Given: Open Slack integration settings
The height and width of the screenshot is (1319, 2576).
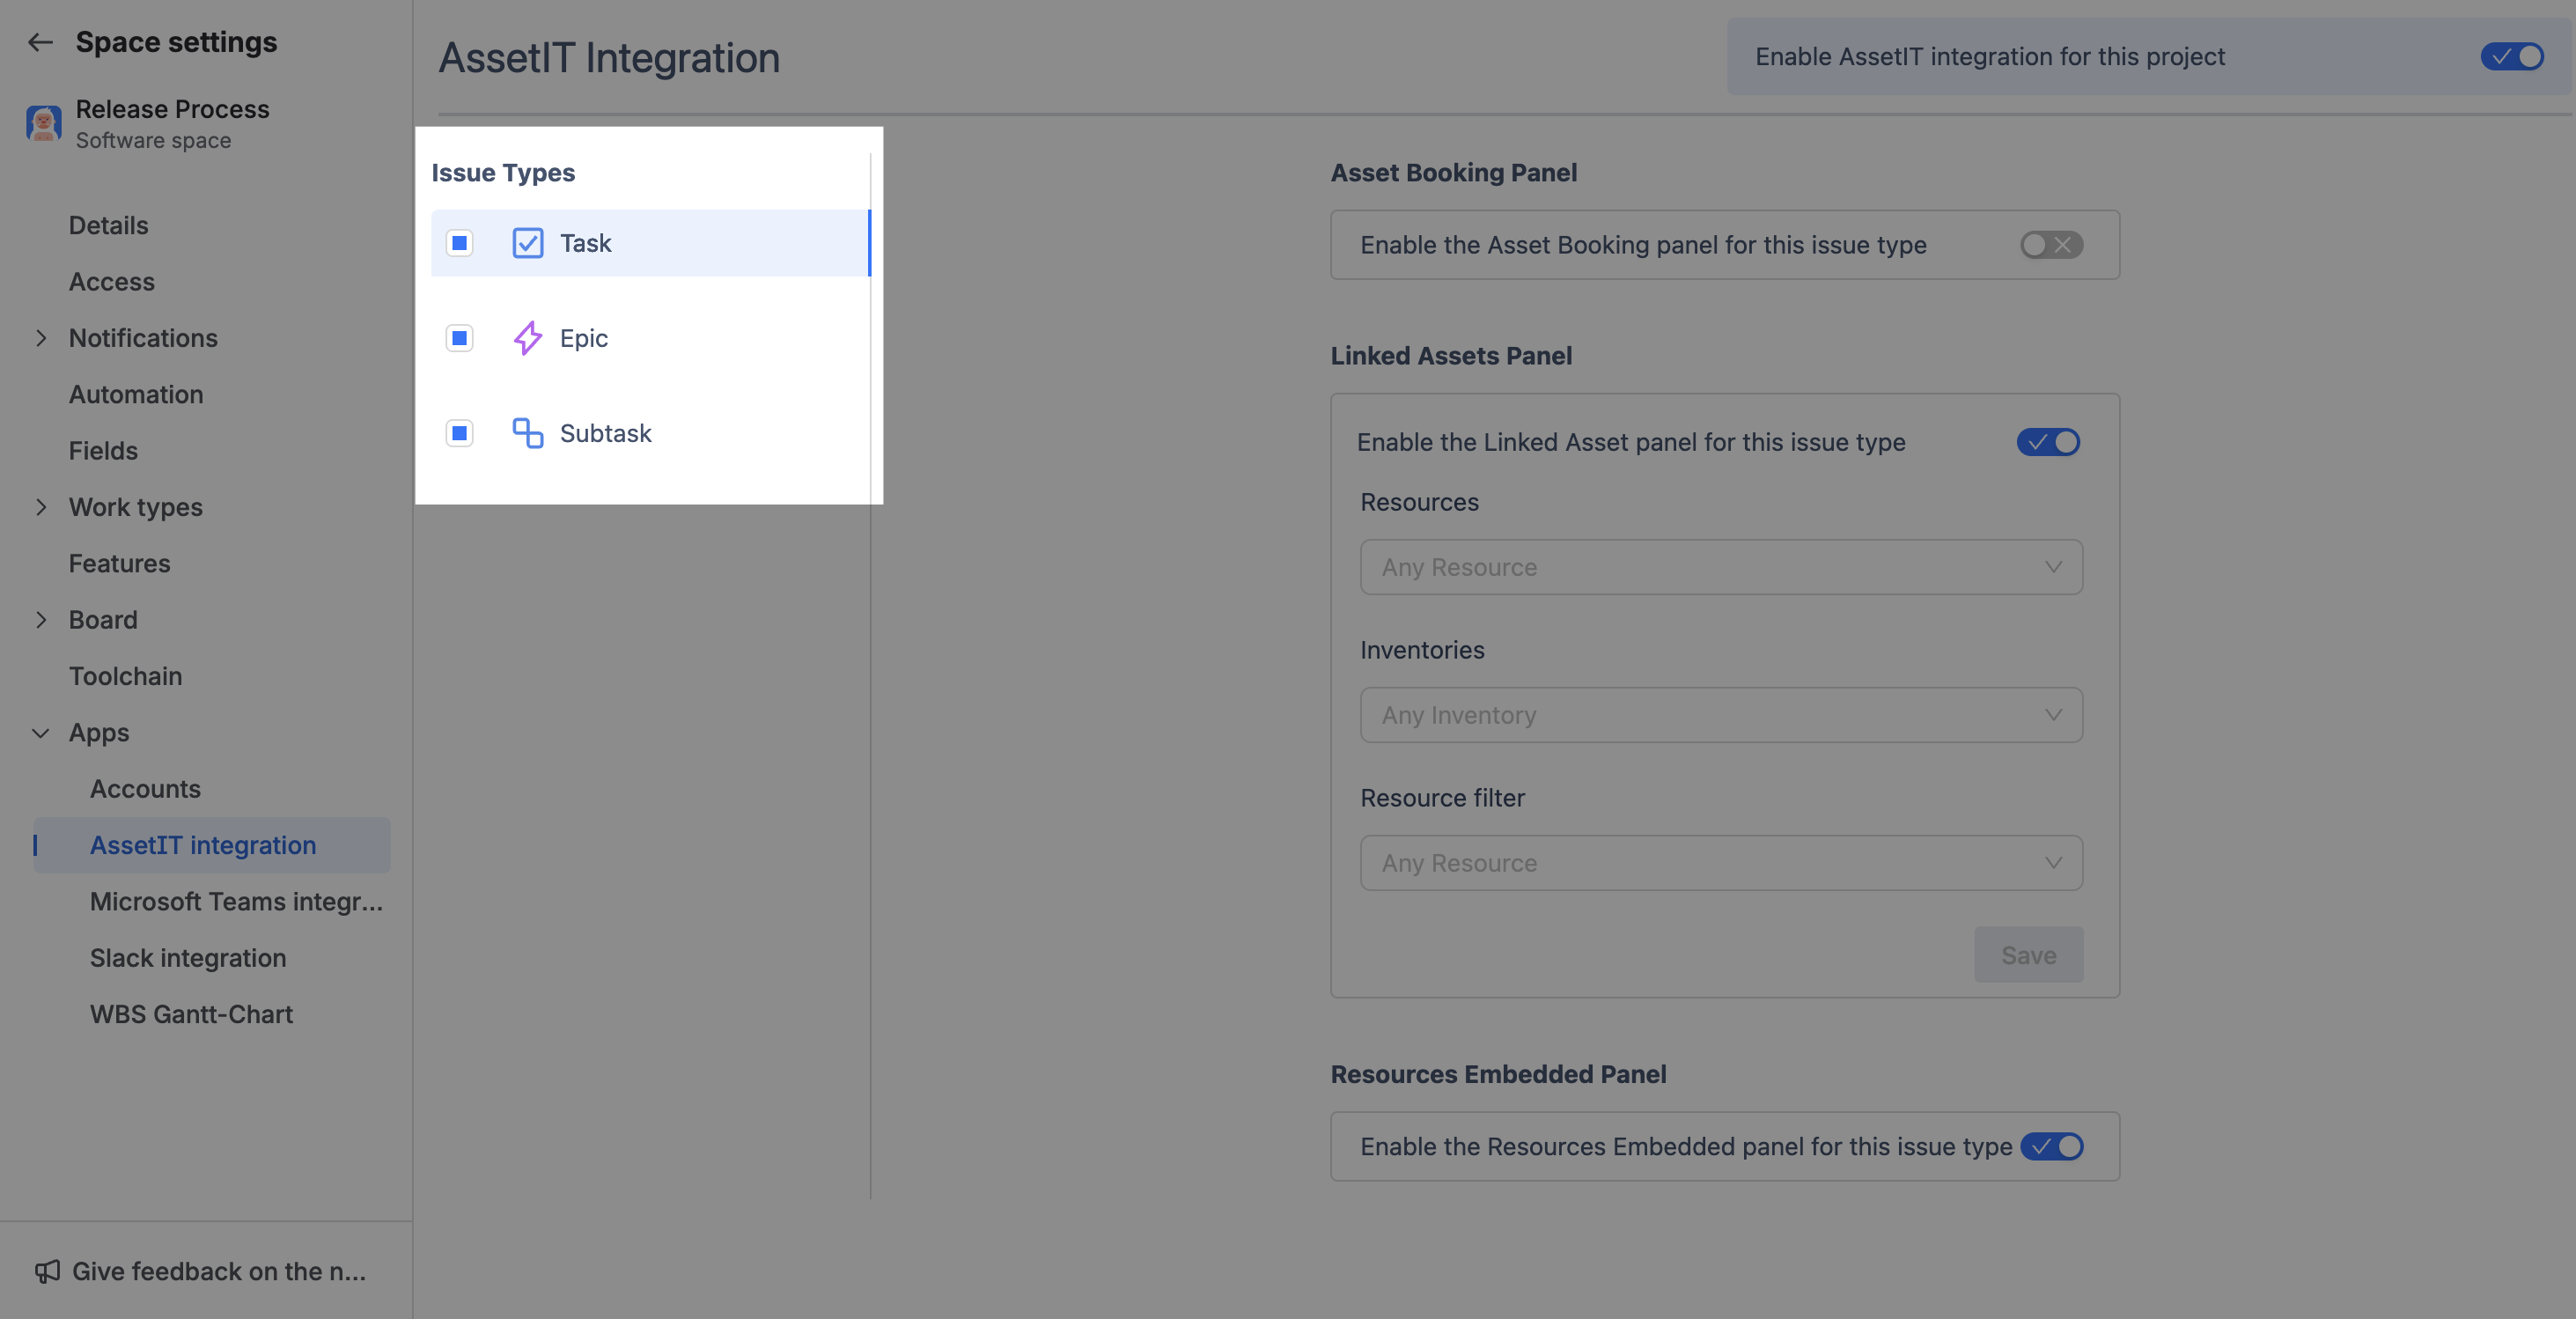Looking at the screenshot, I should 188,958.
